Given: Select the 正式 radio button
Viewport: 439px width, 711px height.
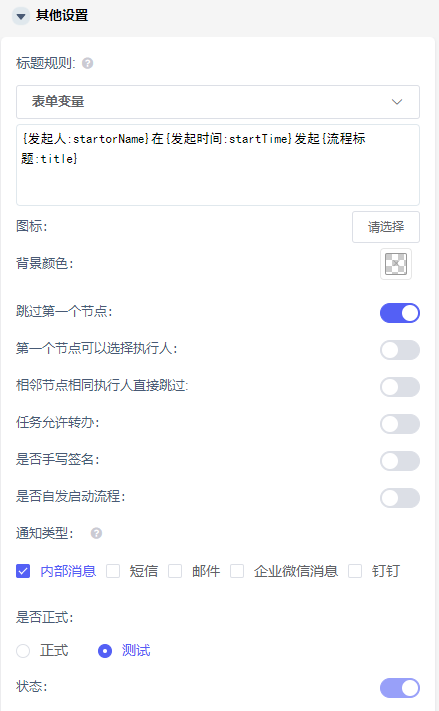Looking at the screenshot, I should tap(23, 651).
